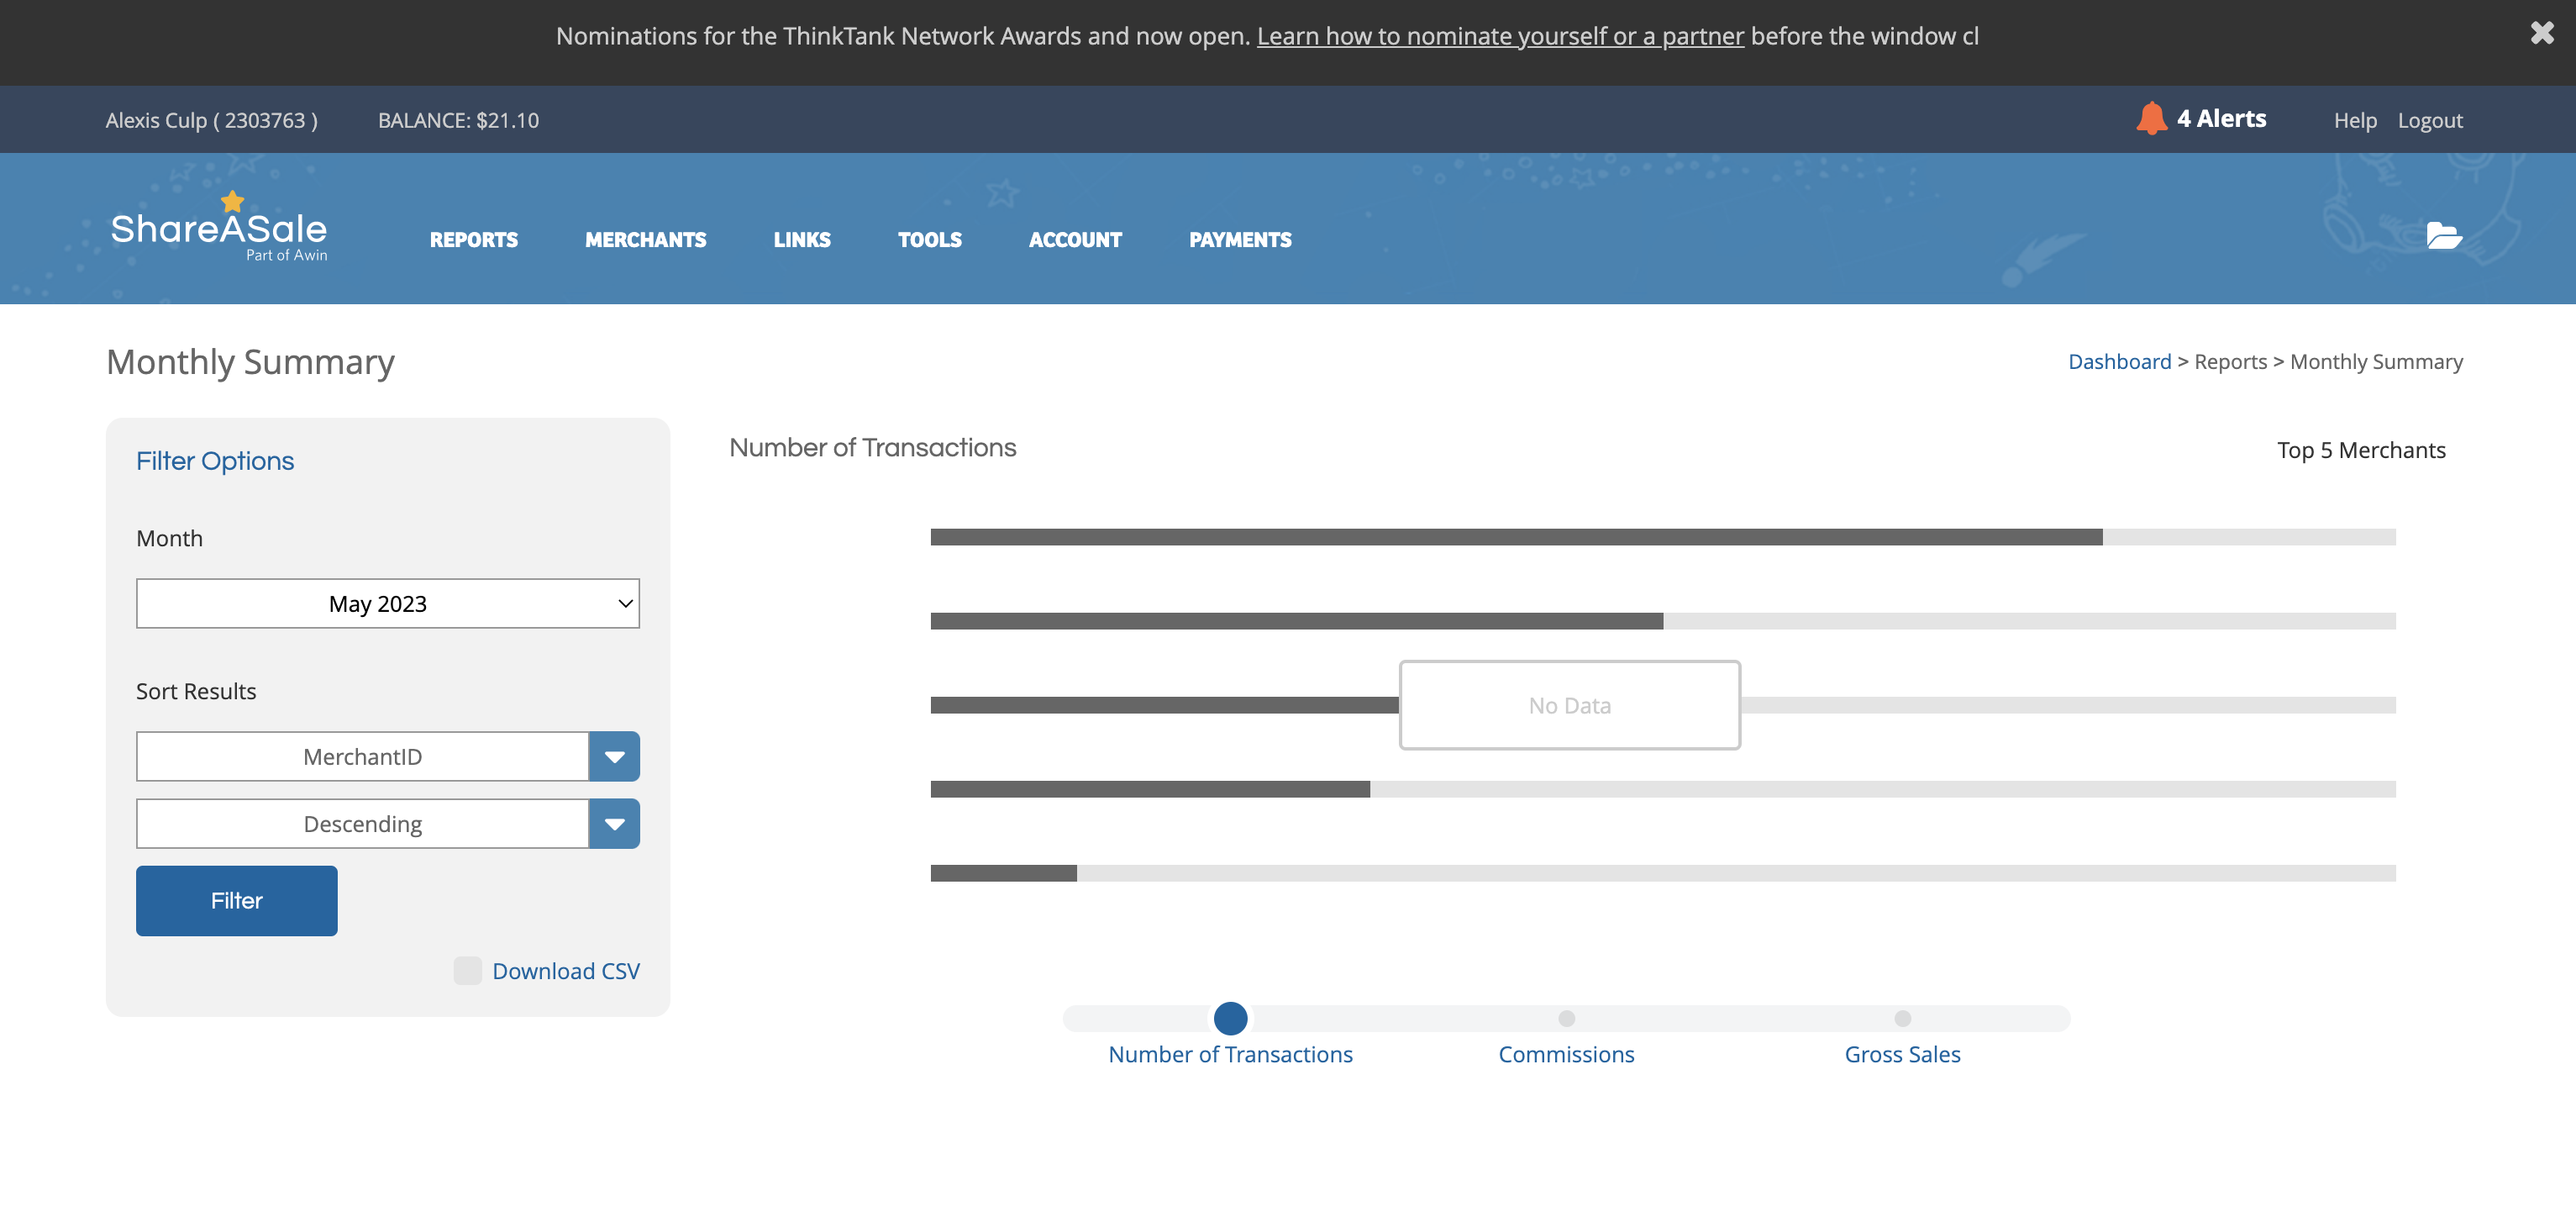Log out of the account
Image resolution: width=2576 pixels, height=1217 pixels.
(2430, 120)
